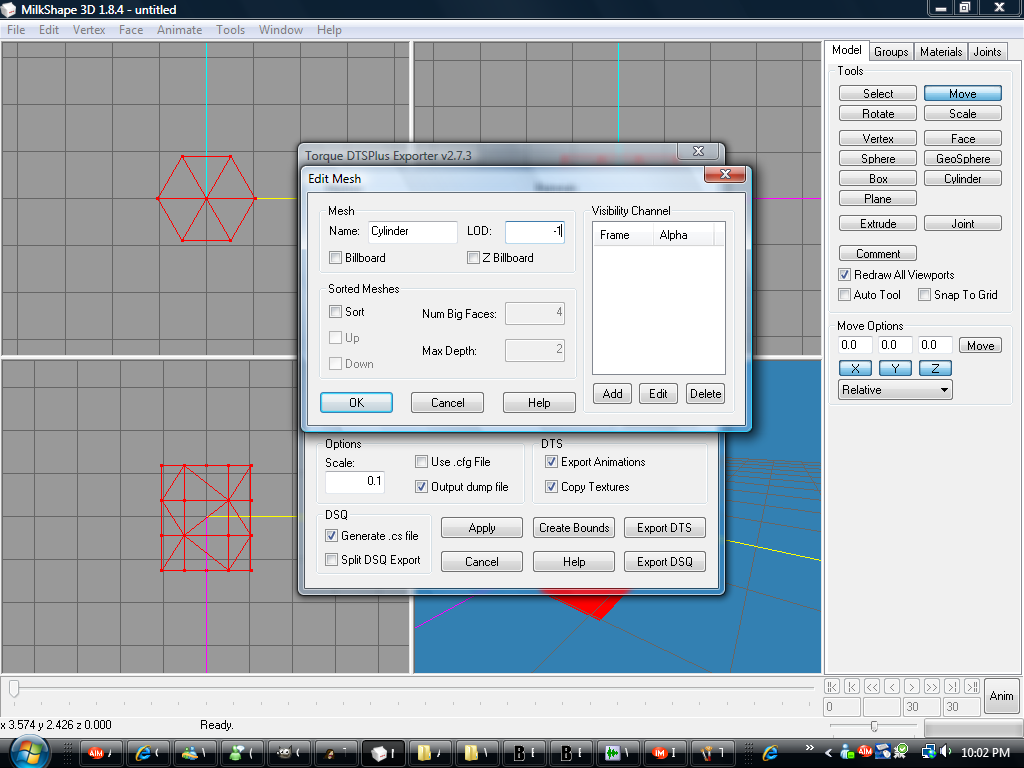Click the volume speaker tray icon
This screenshot has height=768, width=1024.
[x=945, y=752]
